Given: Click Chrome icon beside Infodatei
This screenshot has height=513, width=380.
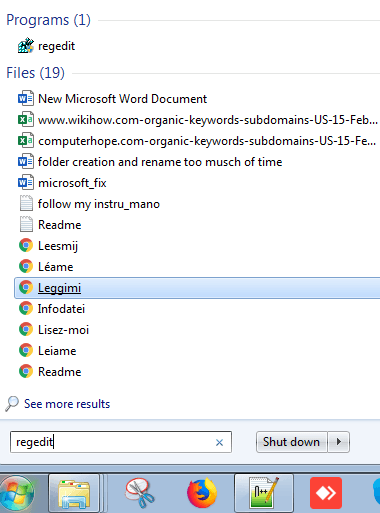Looking at the screenshot, I should (26, 309).
